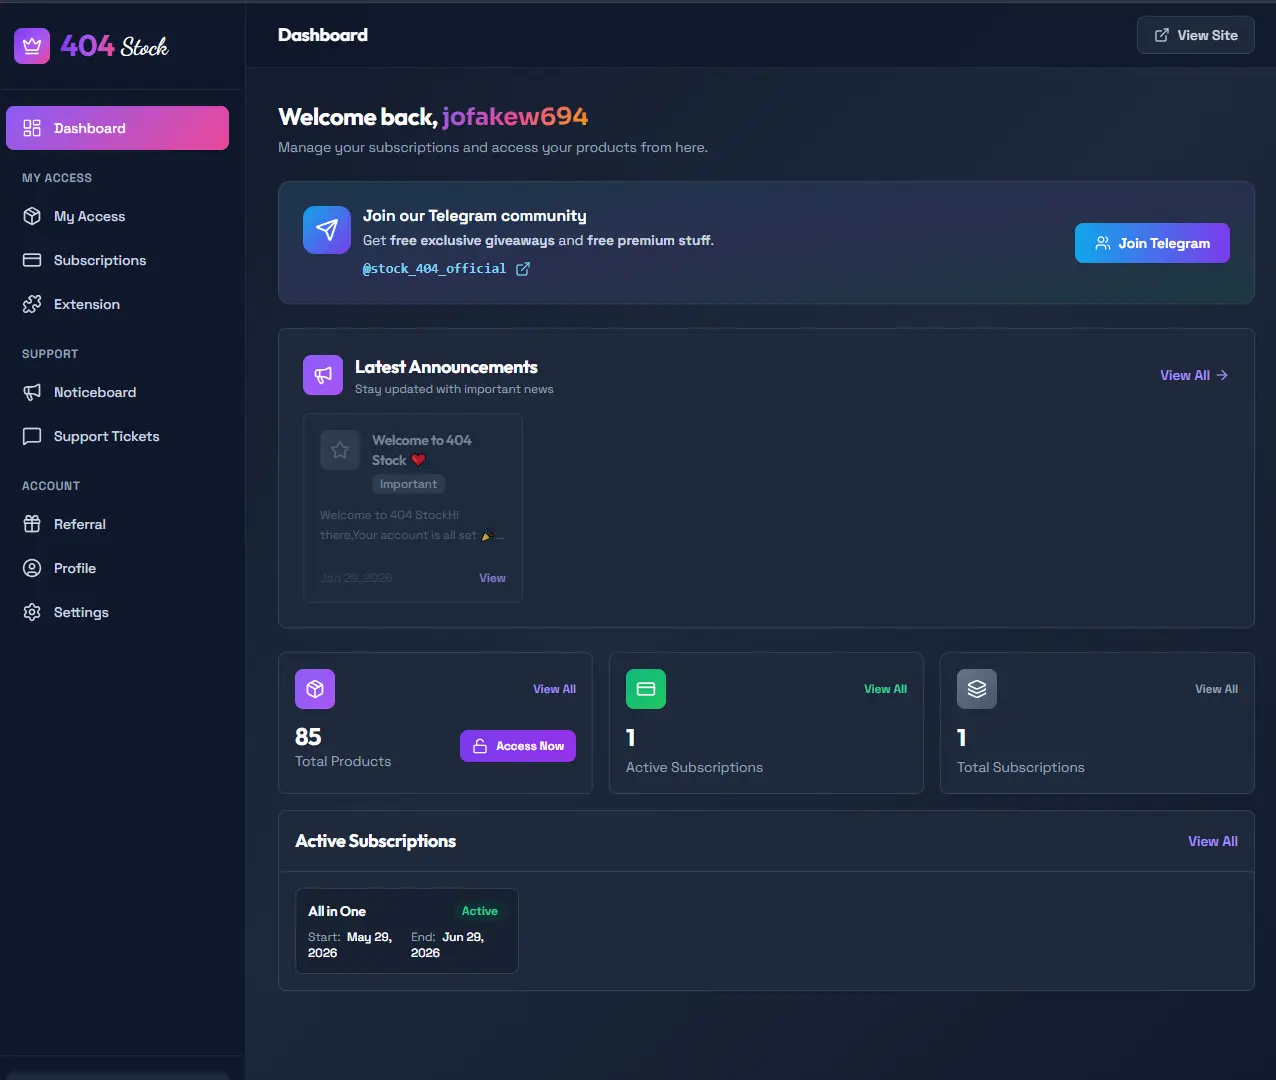
Task: Click View All in Active Subscriptions section header
Action: (1213, 841)
